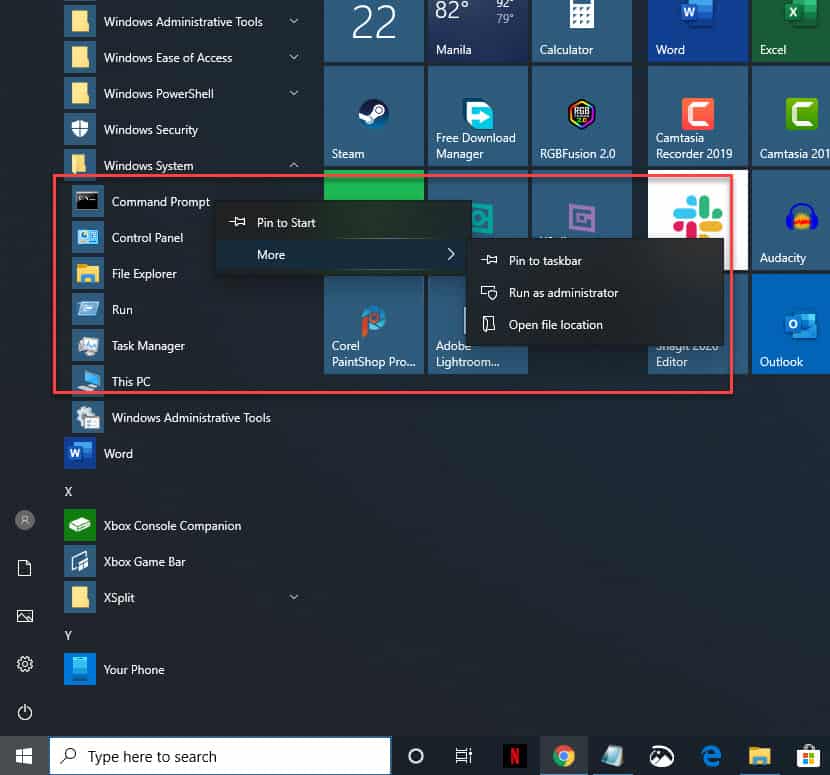830x775 pixels.
Task: Expand Windows PowerShell folder chevron
Action: coord(294,93)
